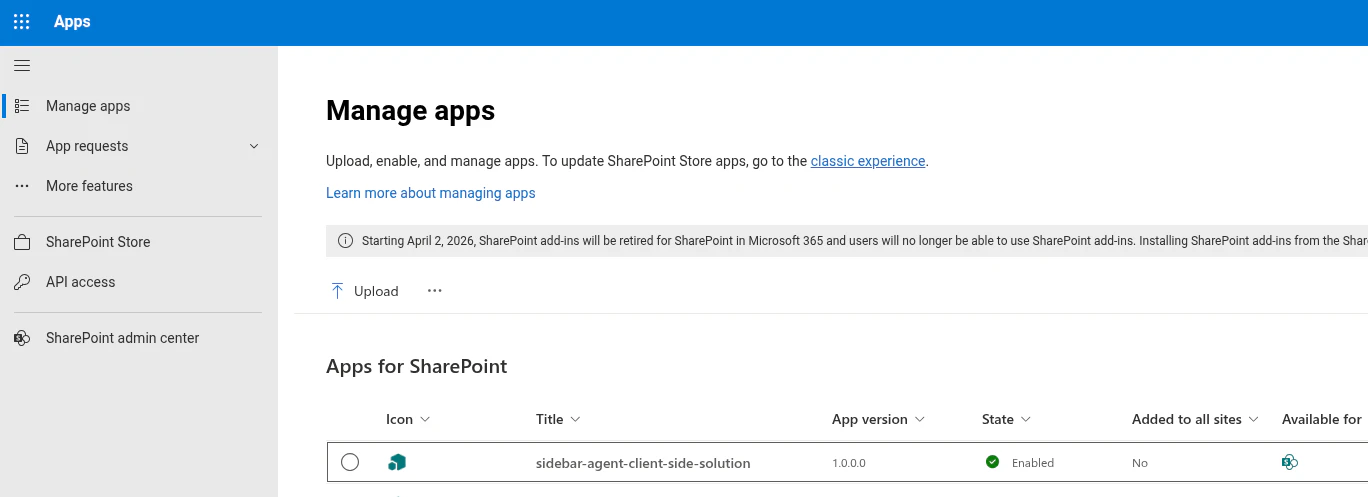The width and height of the screenshot is (1368, 497).
Task: Collapse the navigation hamburger menu
Action: click(22, 66)
